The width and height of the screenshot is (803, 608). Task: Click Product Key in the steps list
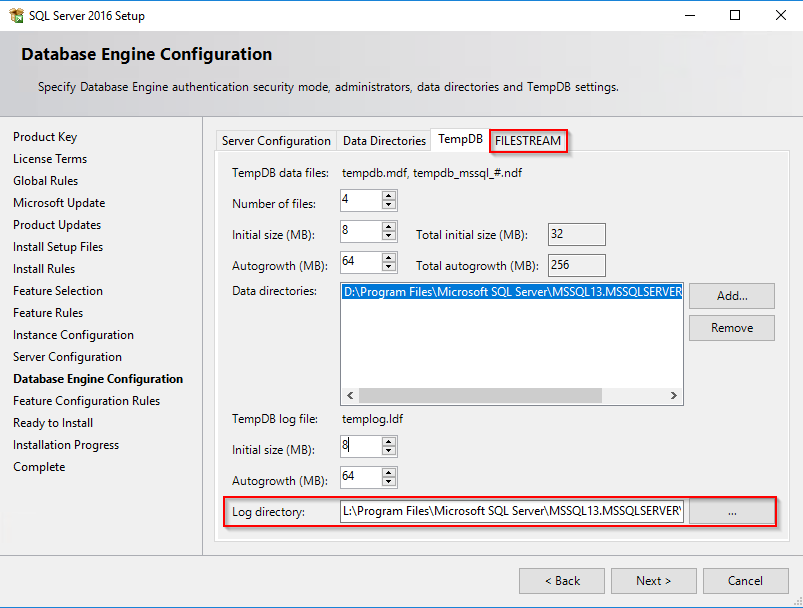click(45, 137)
